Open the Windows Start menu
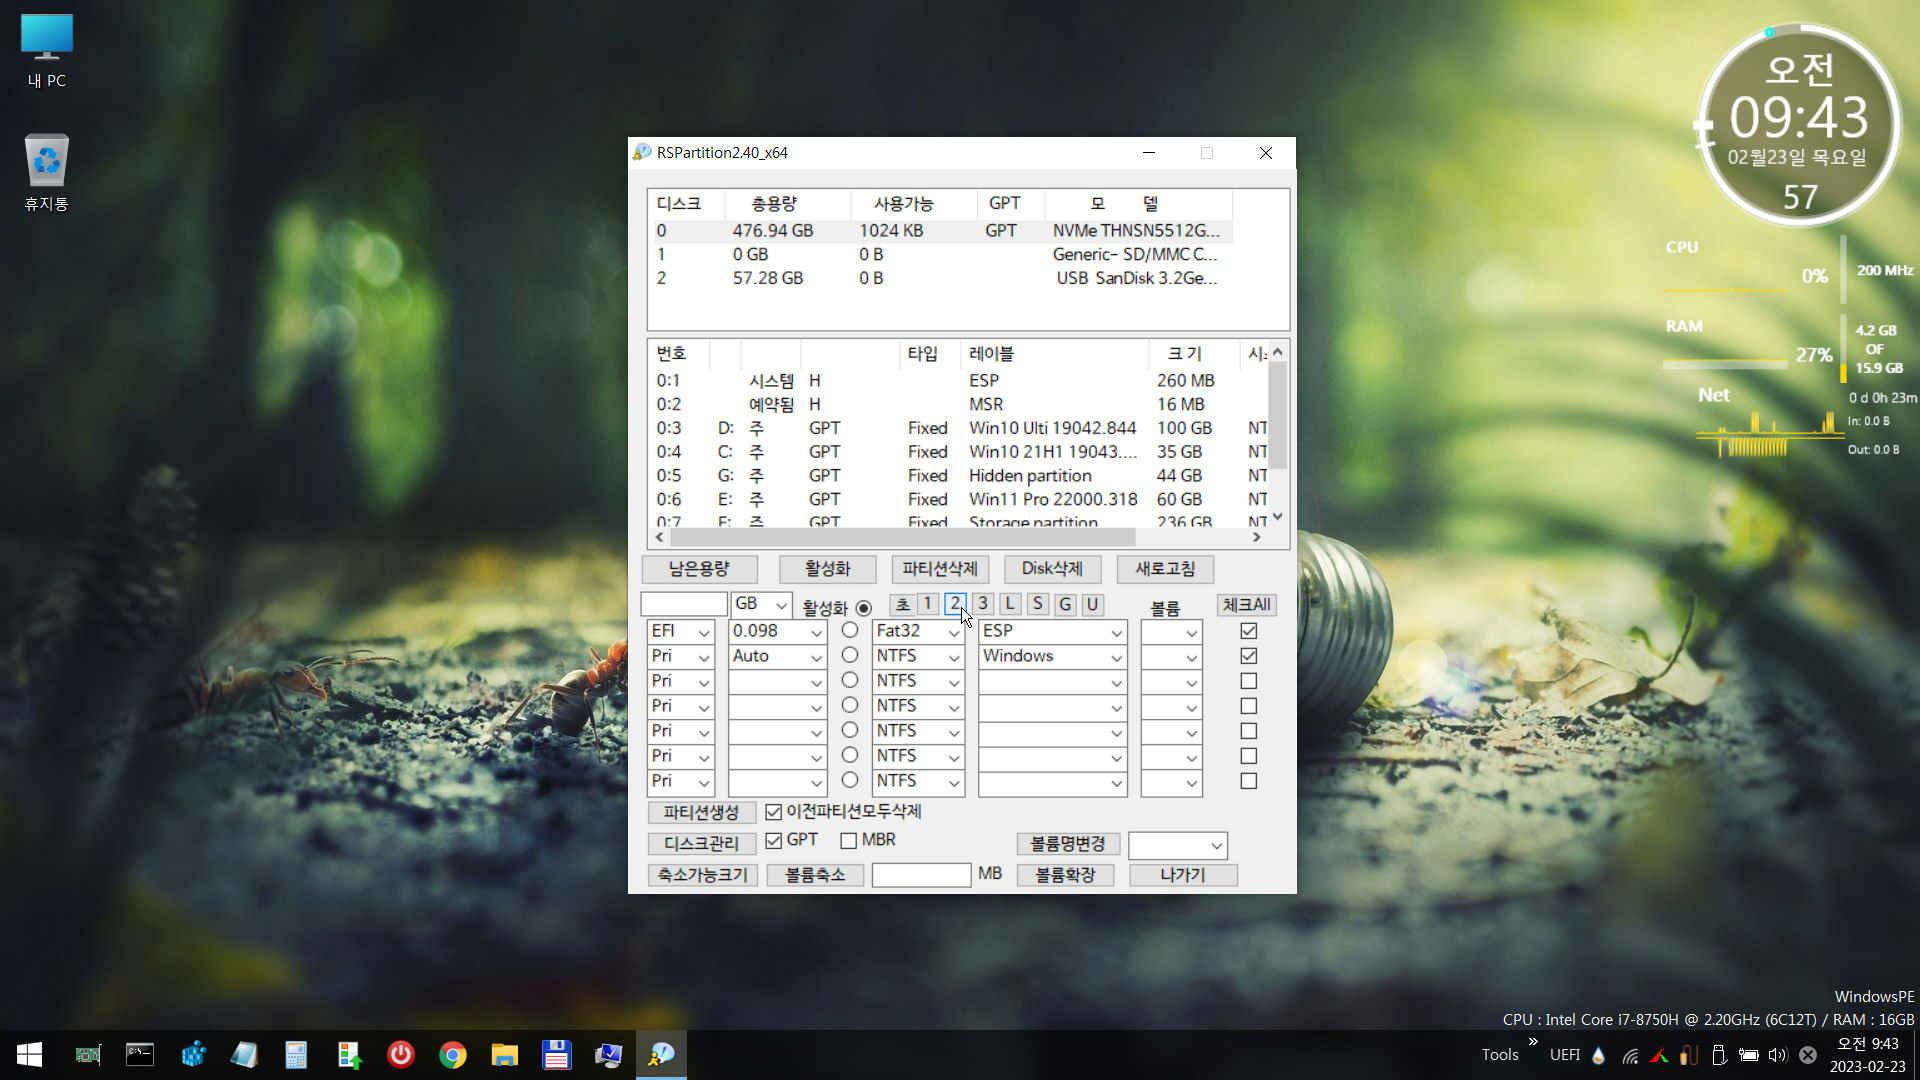 coord(29,1055)
